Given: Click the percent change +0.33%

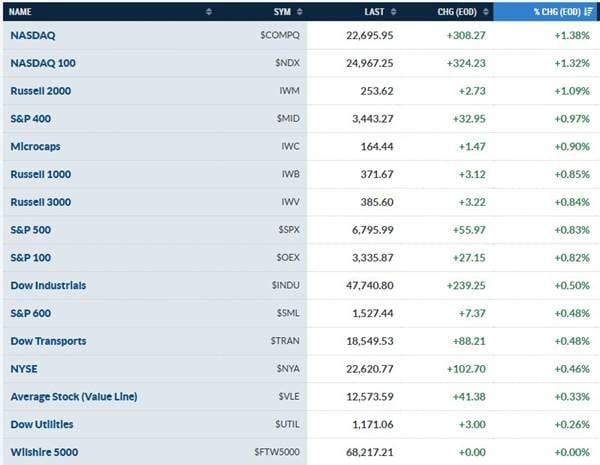Looking at the screenshot, I should click(572, 397).
